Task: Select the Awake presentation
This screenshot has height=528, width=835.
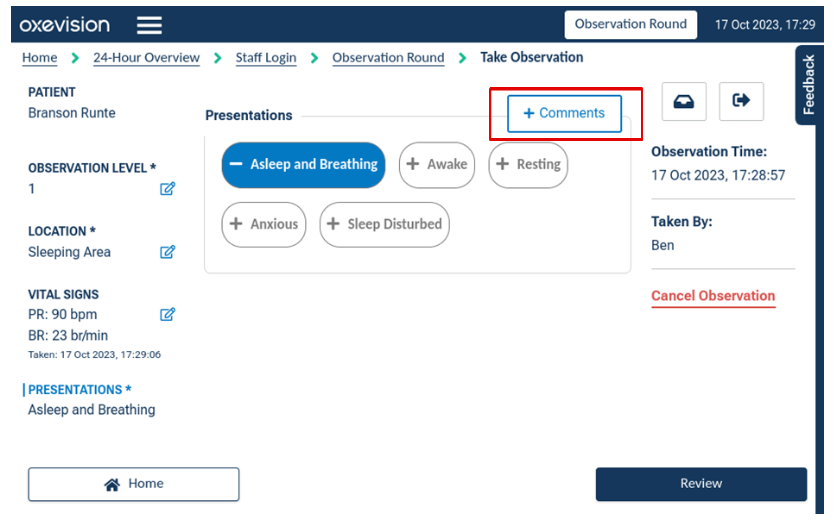Action: [x=437, y=164]
